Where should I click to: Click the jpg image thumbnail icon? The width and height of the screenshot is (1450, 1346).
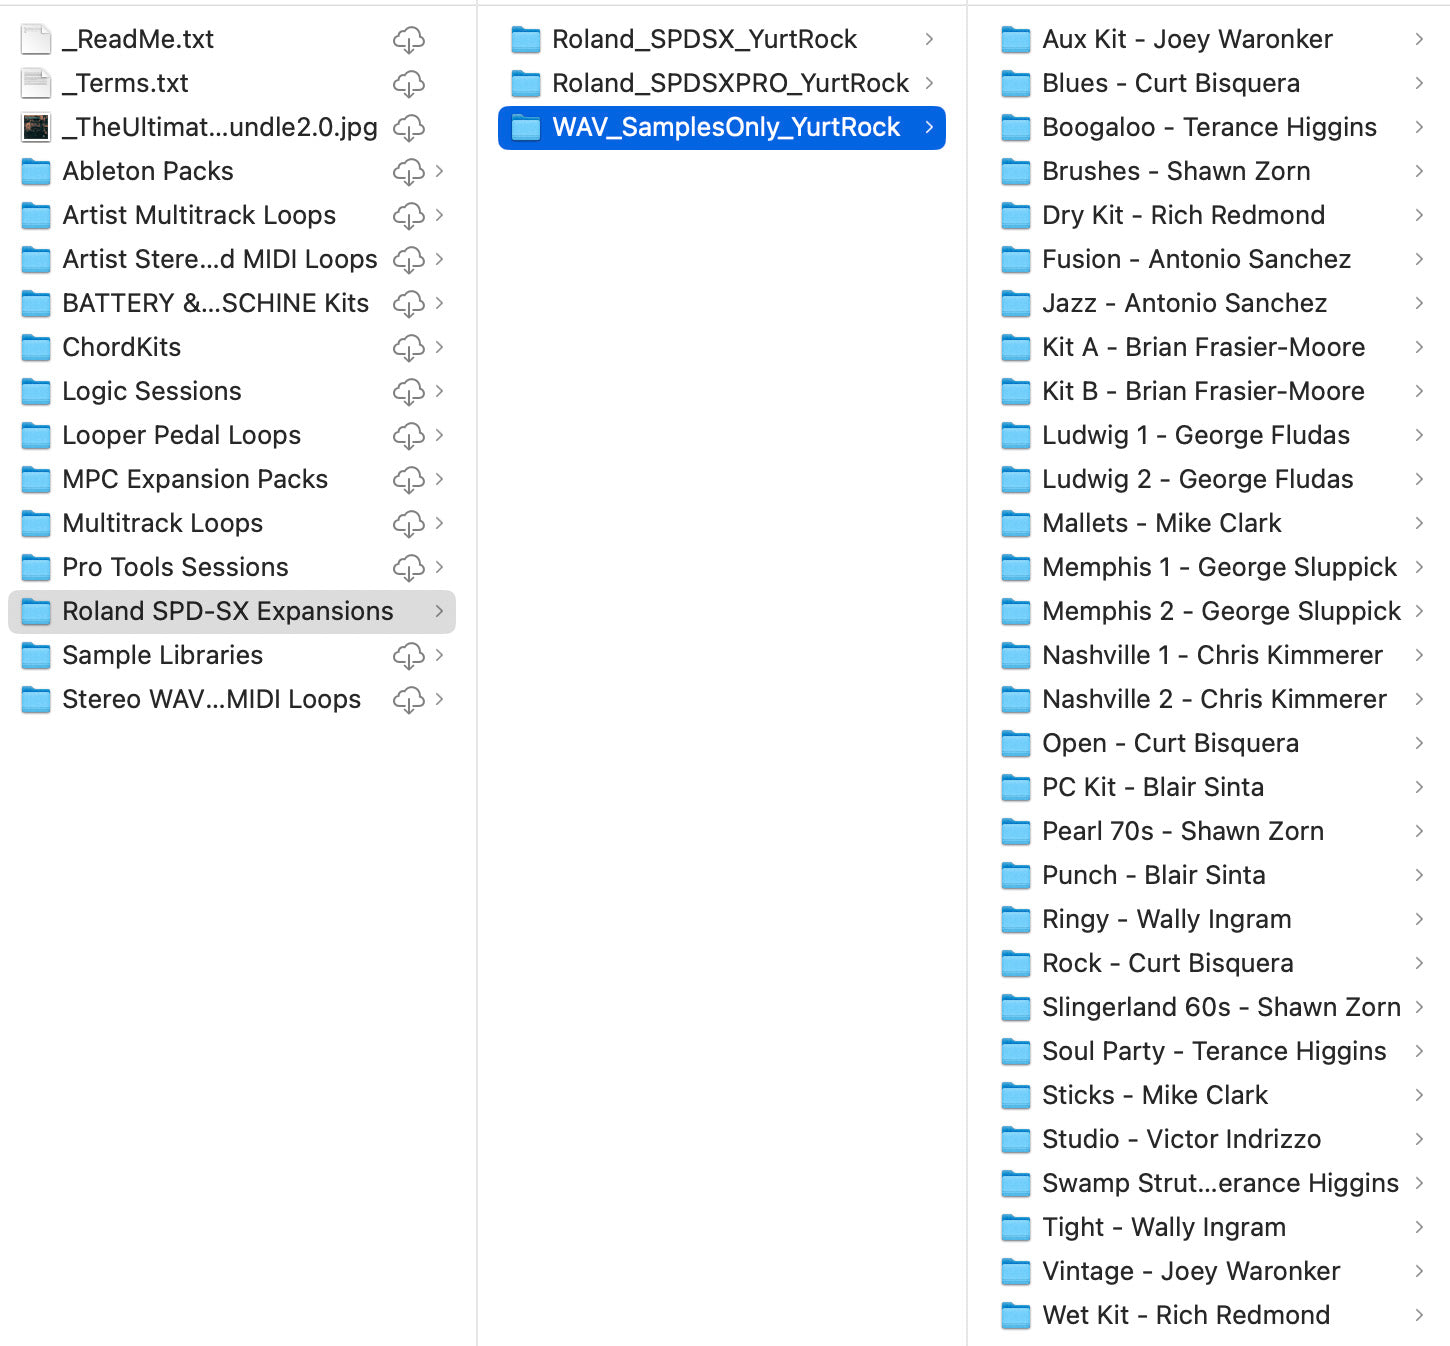[x=36, y=127]
